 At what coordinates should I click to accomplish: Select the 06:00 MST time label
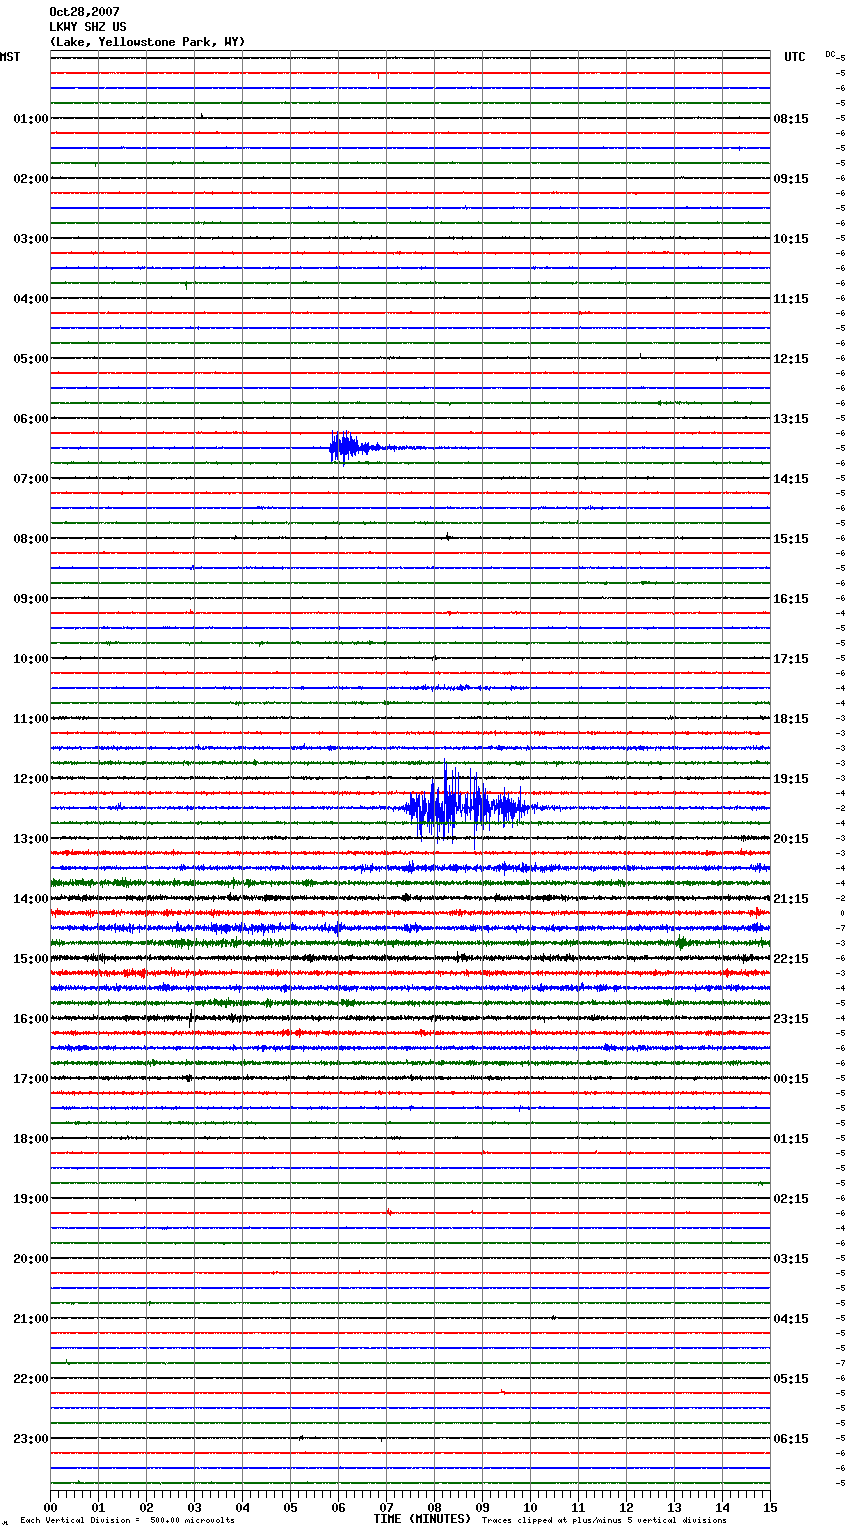coord(31,419)
